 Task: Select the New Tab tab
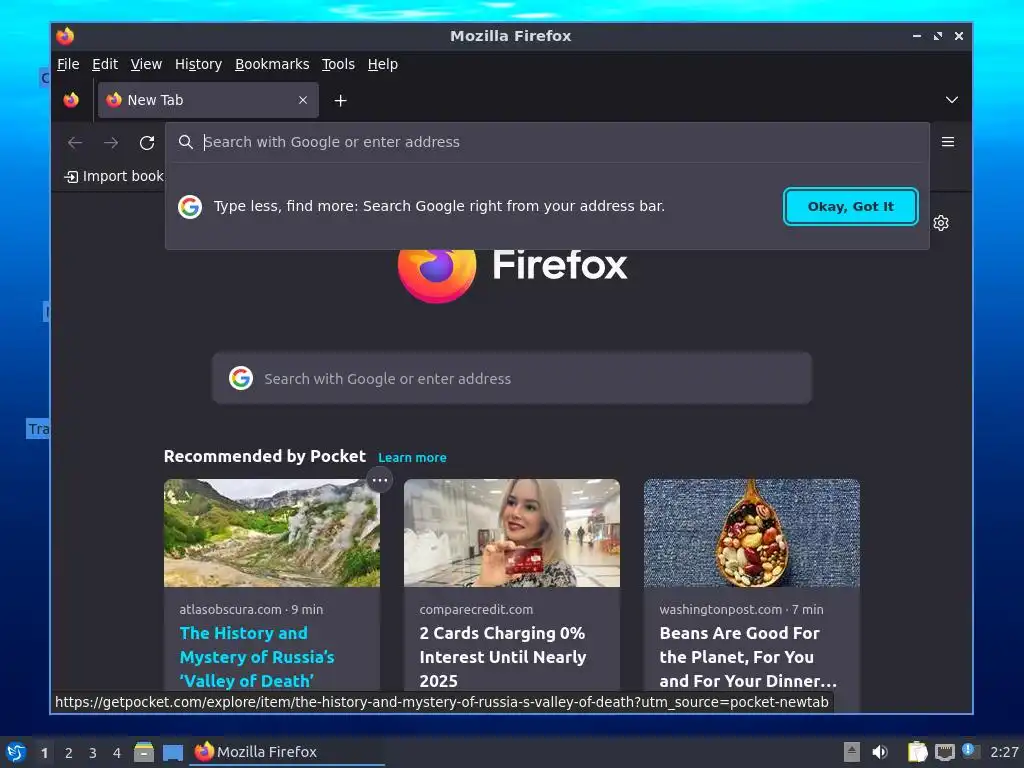[208, 100]
